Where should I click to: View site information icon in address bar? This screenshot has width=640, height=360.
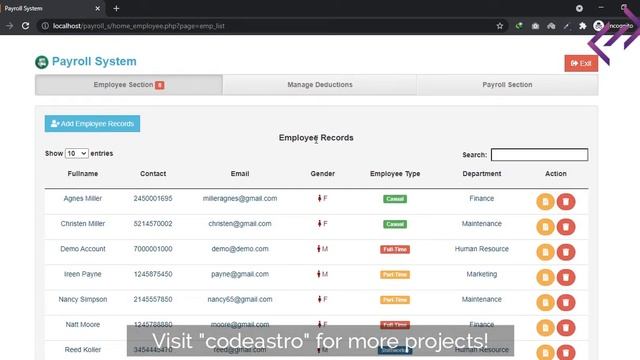(x=45, y=26)
